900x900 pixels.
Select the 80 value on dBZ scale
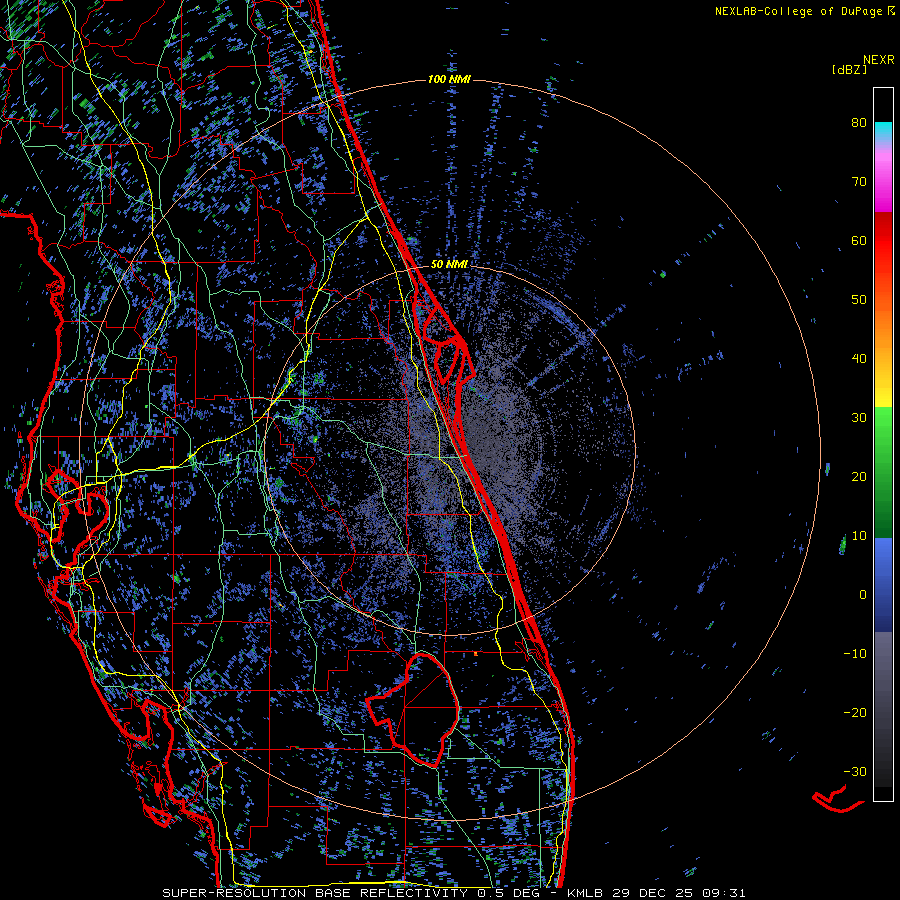[x=859, y=122]
